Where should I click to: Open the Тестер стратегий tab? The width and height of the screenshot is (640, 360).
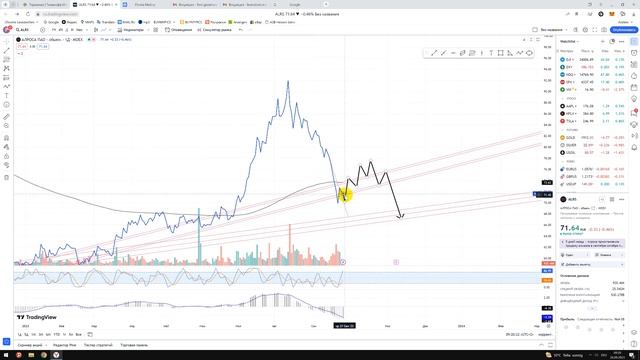[98, 345]
